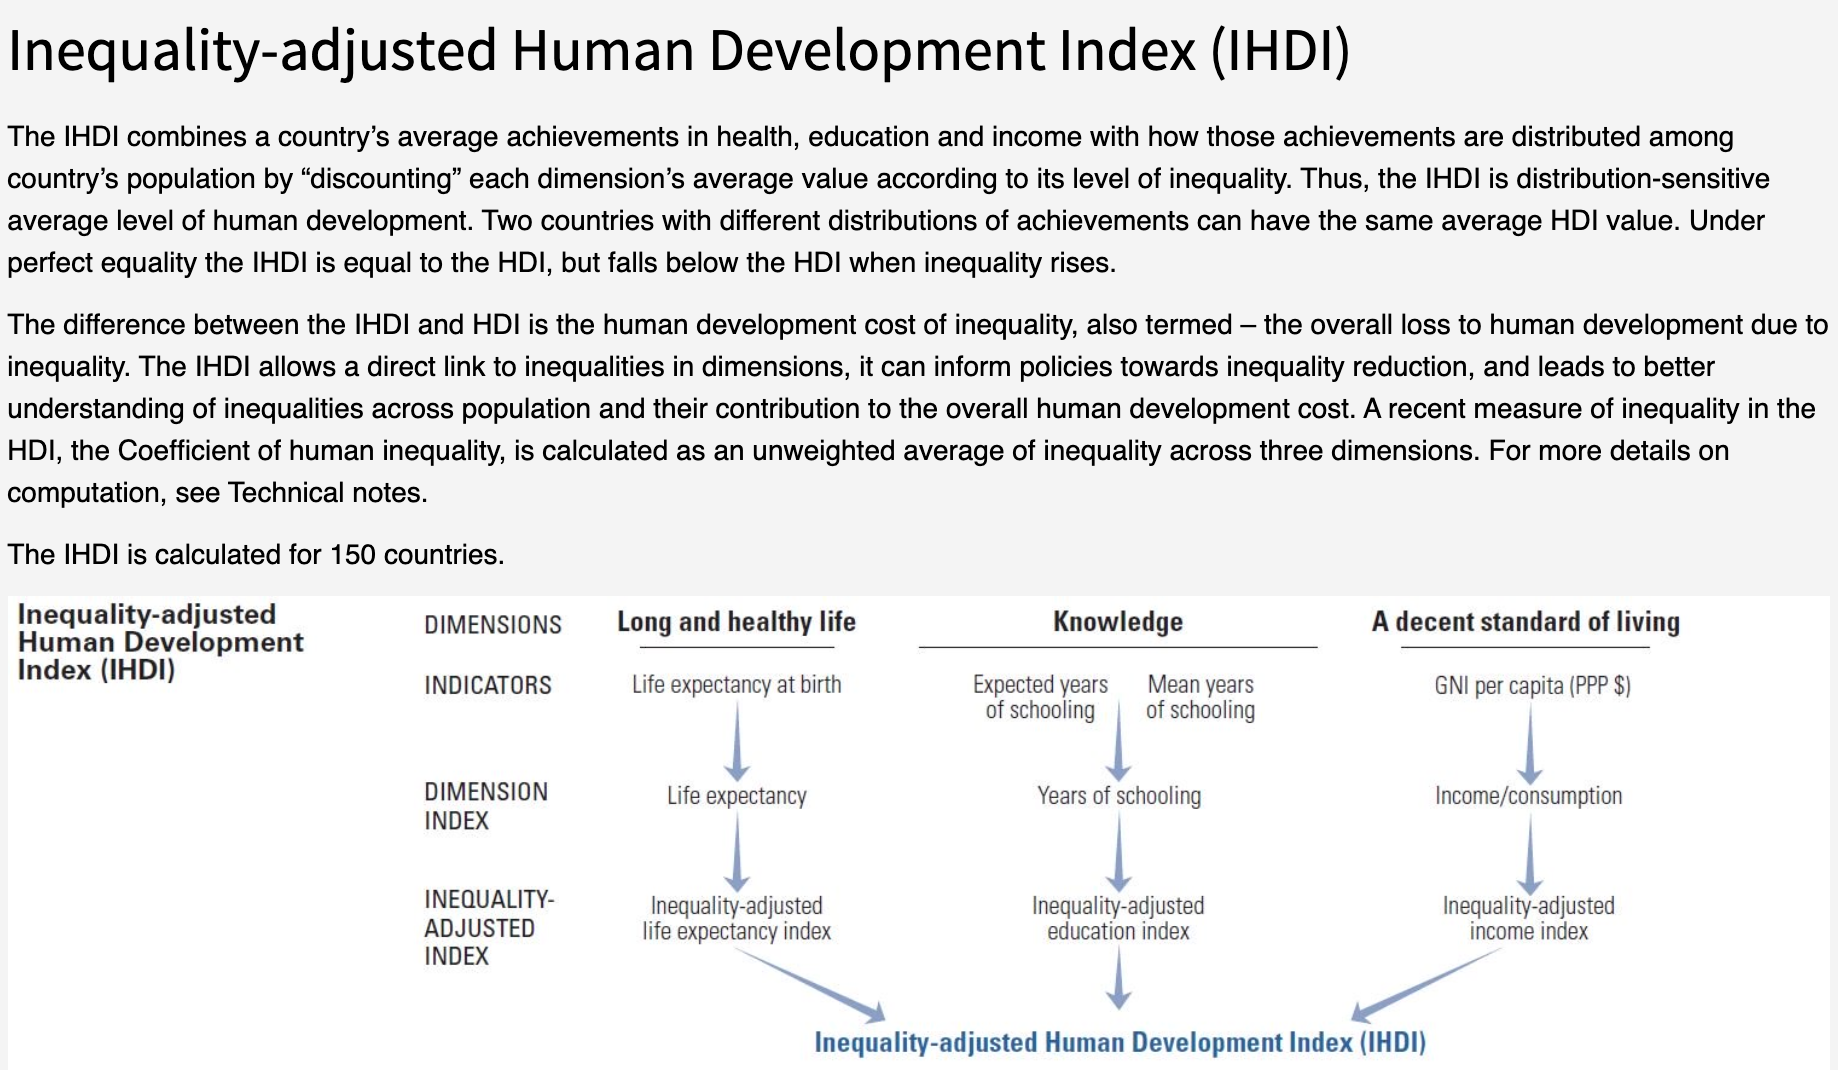Click the arrow below Life expectancy at birth

point(737,741)
